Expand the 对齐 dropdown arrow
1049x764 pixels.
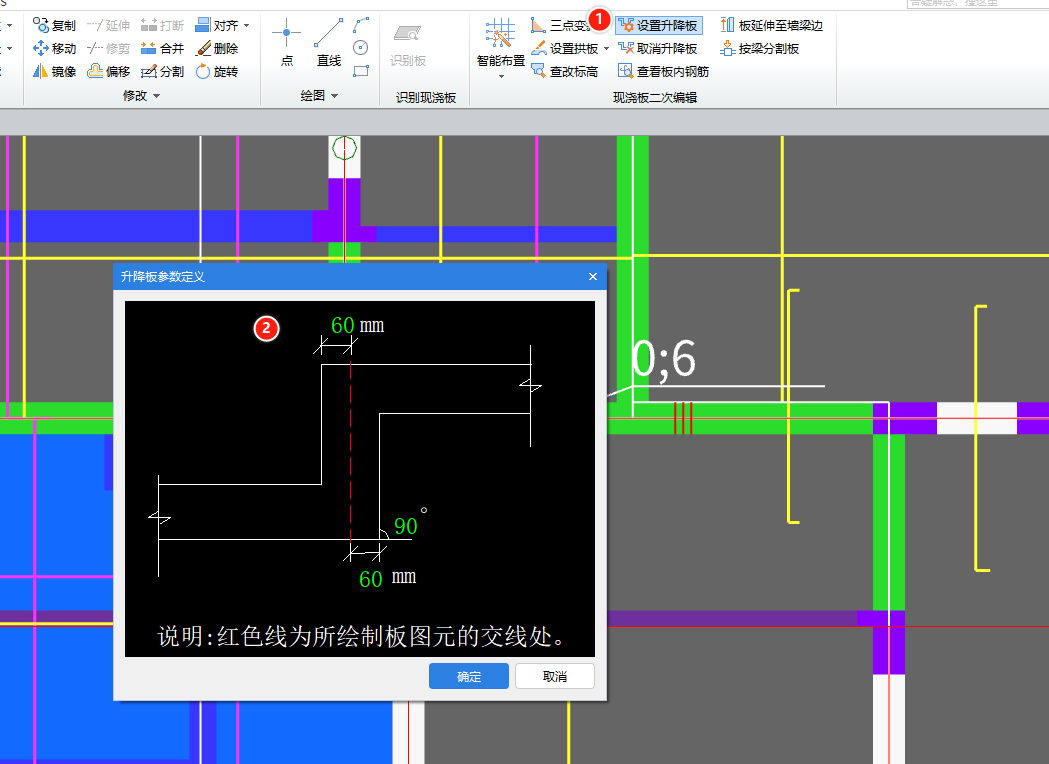(247, 25)
